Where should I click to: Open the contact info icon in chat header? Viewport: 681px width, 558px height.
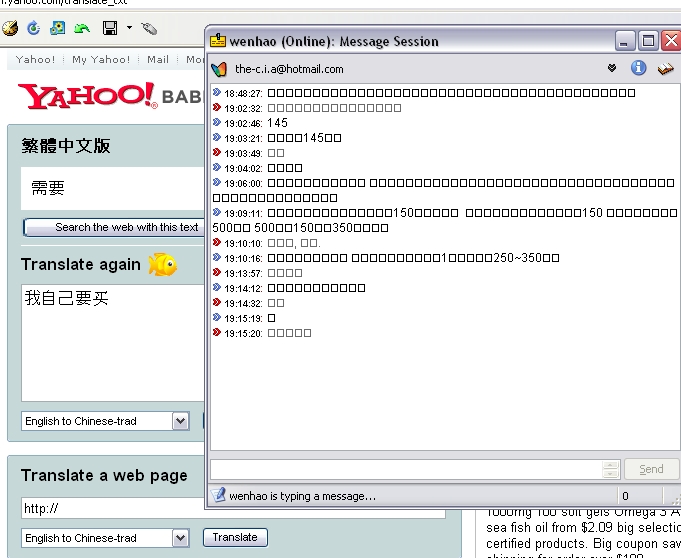point(638,68)
